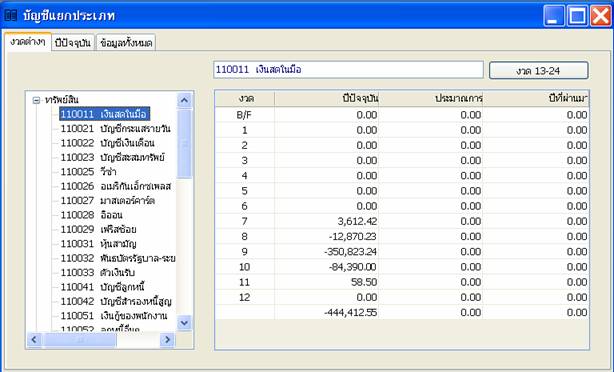Select the ทรัพย์สิน root tree item
Image resolution: width=614 pixels, height=372 pixels.
61,100
